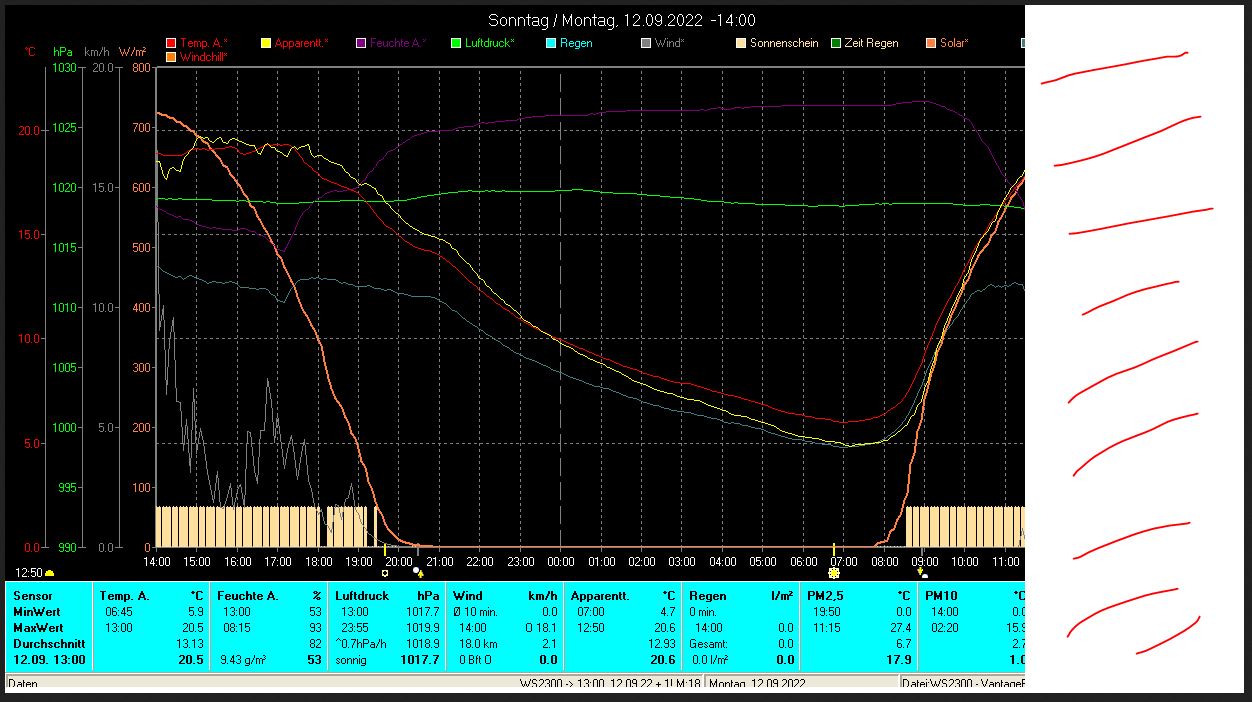Toggle the gray Wind legend entry

coord(646,43)
